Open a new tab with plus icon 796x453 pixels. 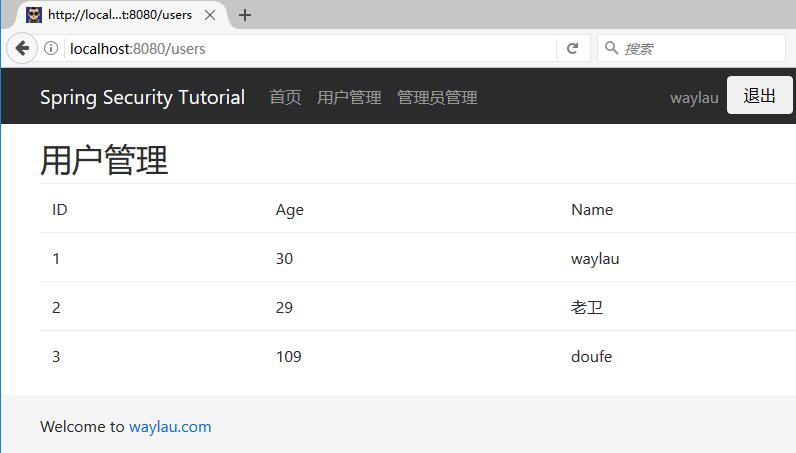click(245, 15)
